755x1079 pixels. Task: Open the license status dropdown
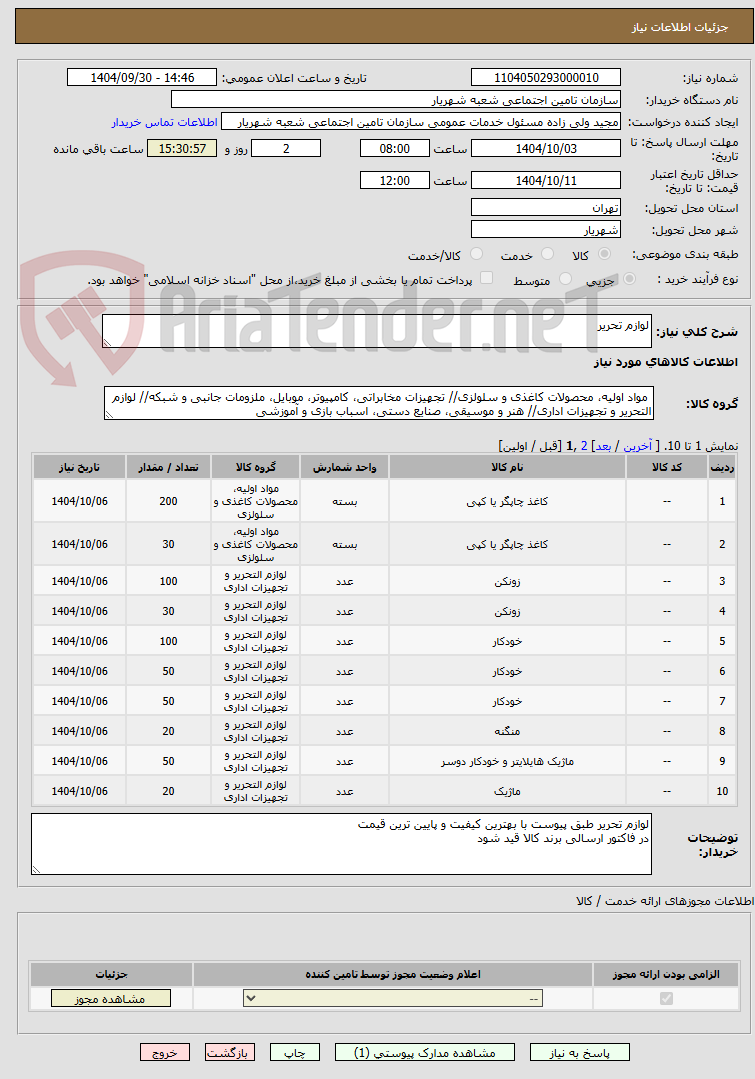coord(392,998)
